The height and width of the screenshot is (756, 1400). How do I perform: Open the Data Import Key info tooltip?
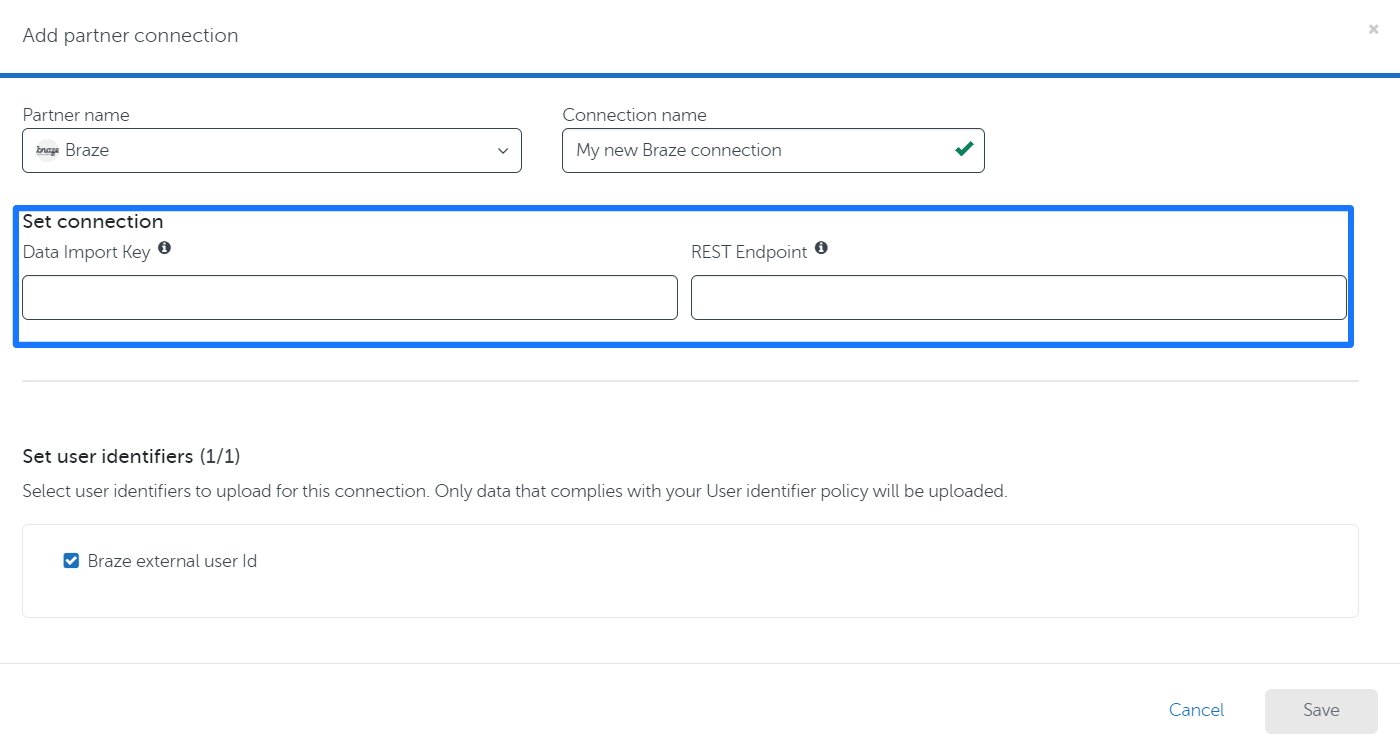tap(164, 247)
